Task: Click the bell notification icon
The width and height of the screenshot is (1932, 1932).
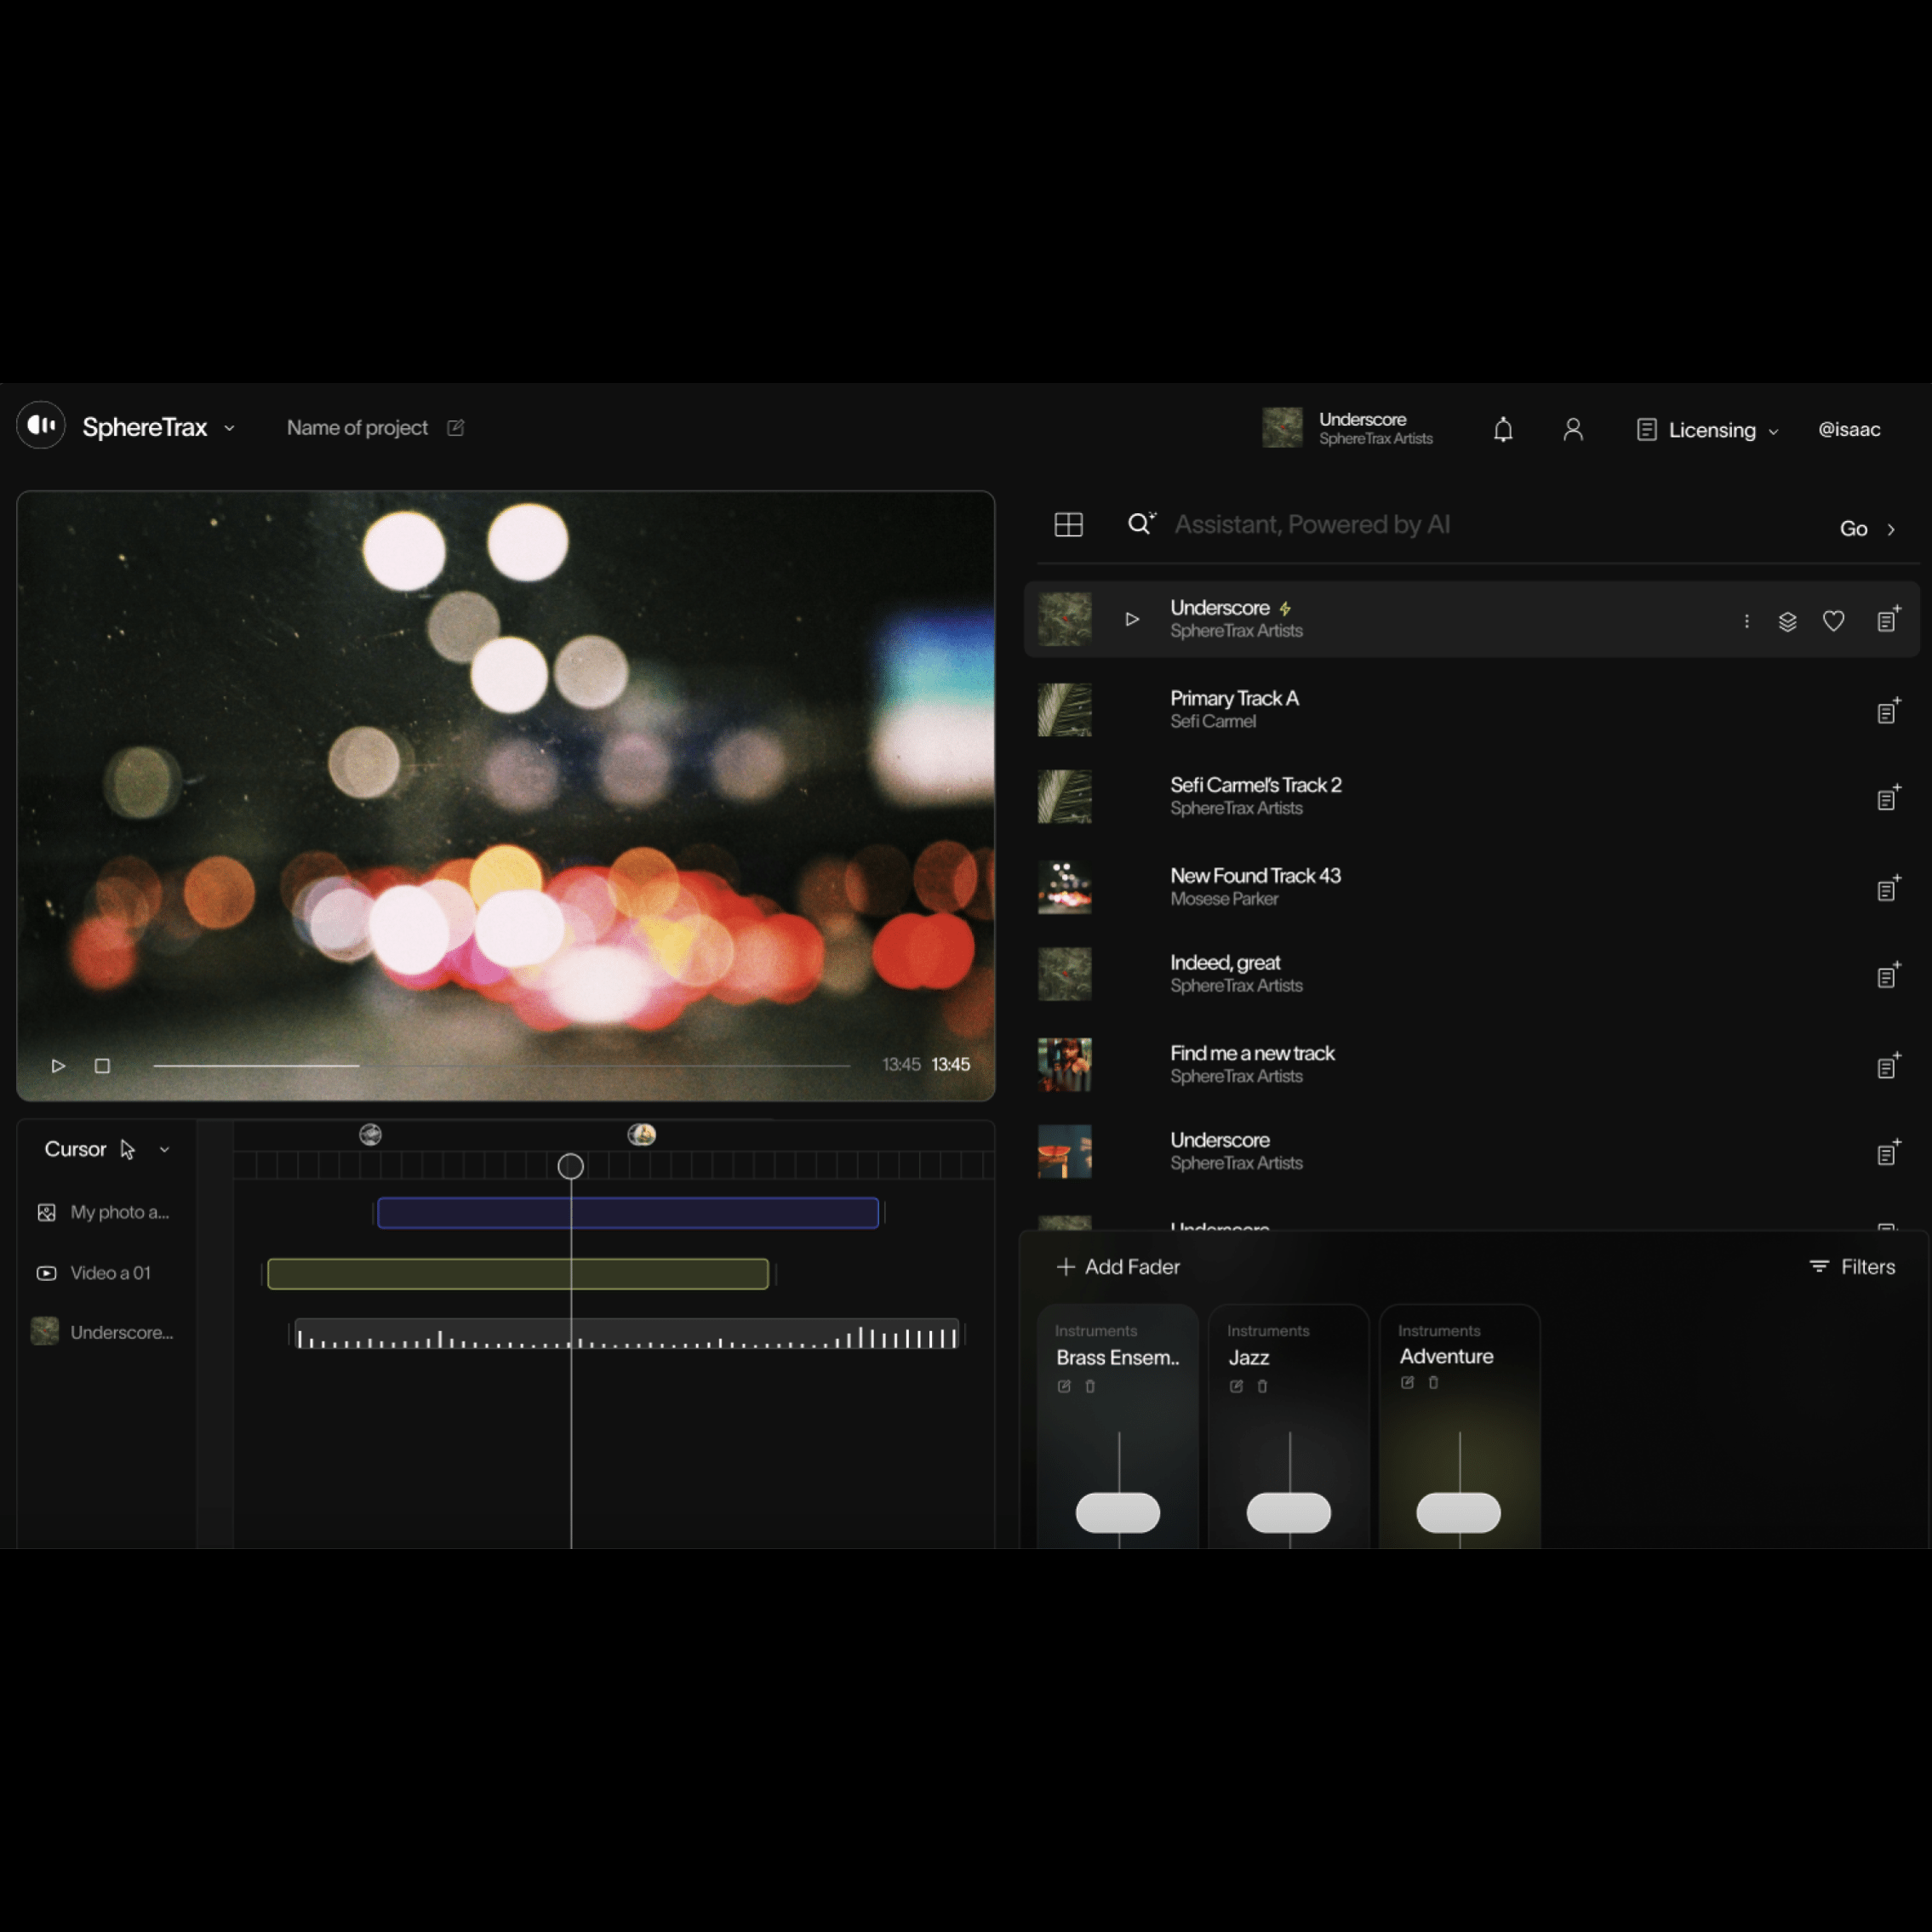Action: click(x=1503, y=429)
